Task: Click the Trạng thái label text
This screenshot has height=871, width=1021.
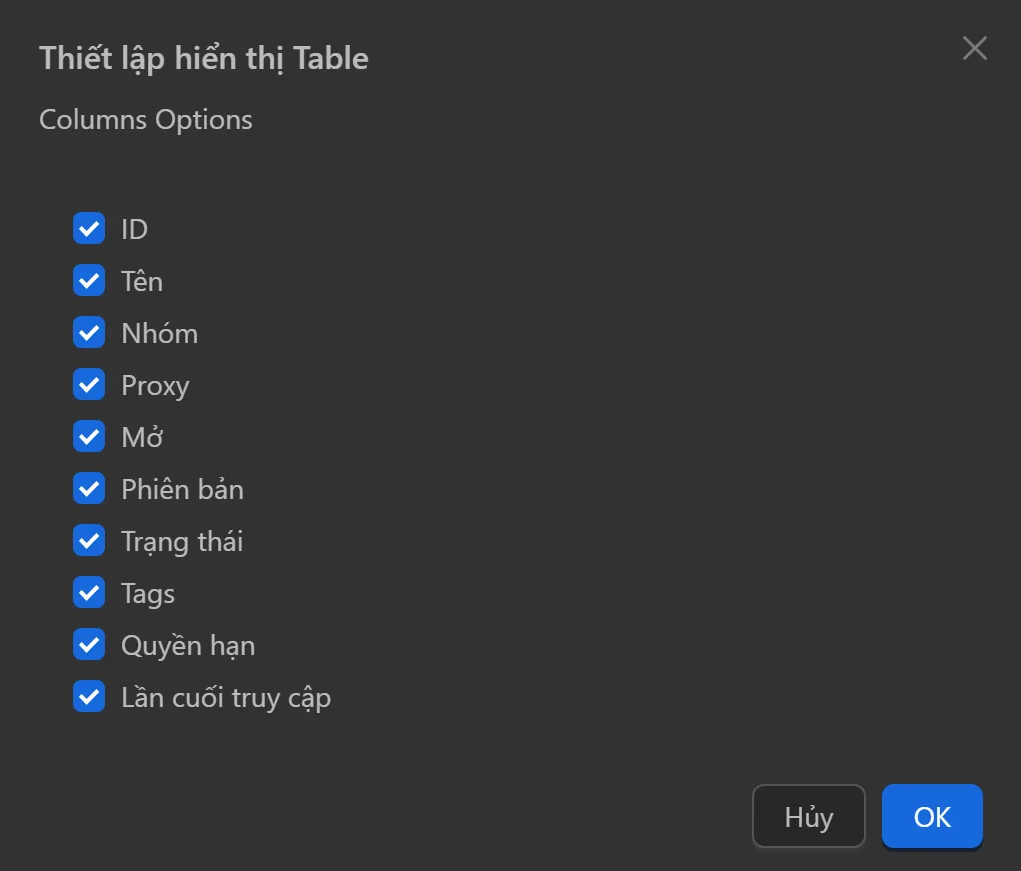Action: pos(182,540)
